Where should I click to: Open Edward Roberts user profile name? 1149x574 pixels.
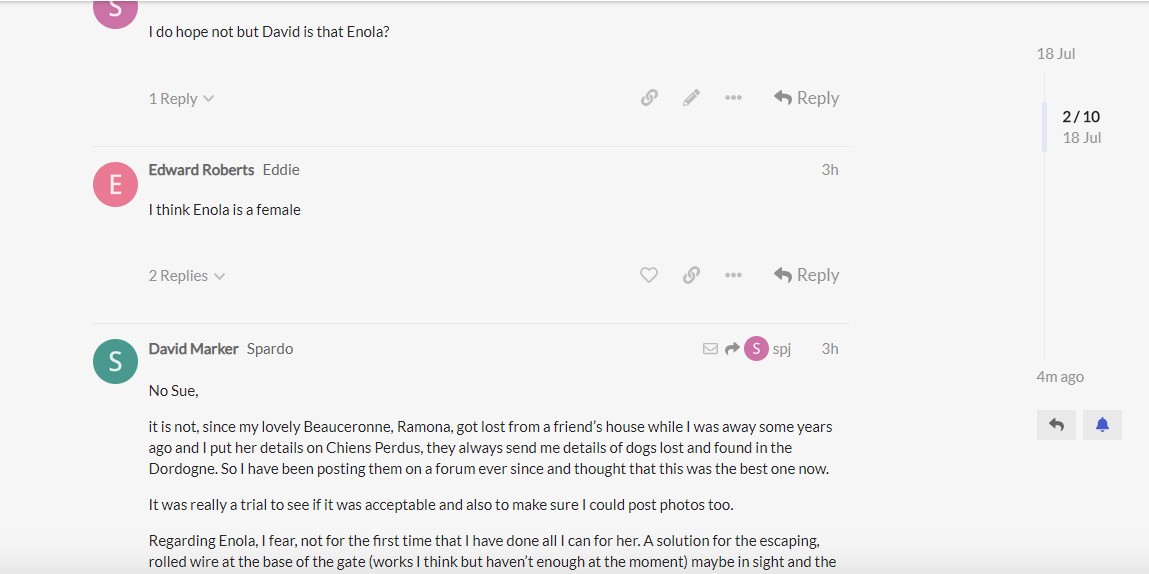click(x=202, y=170)
